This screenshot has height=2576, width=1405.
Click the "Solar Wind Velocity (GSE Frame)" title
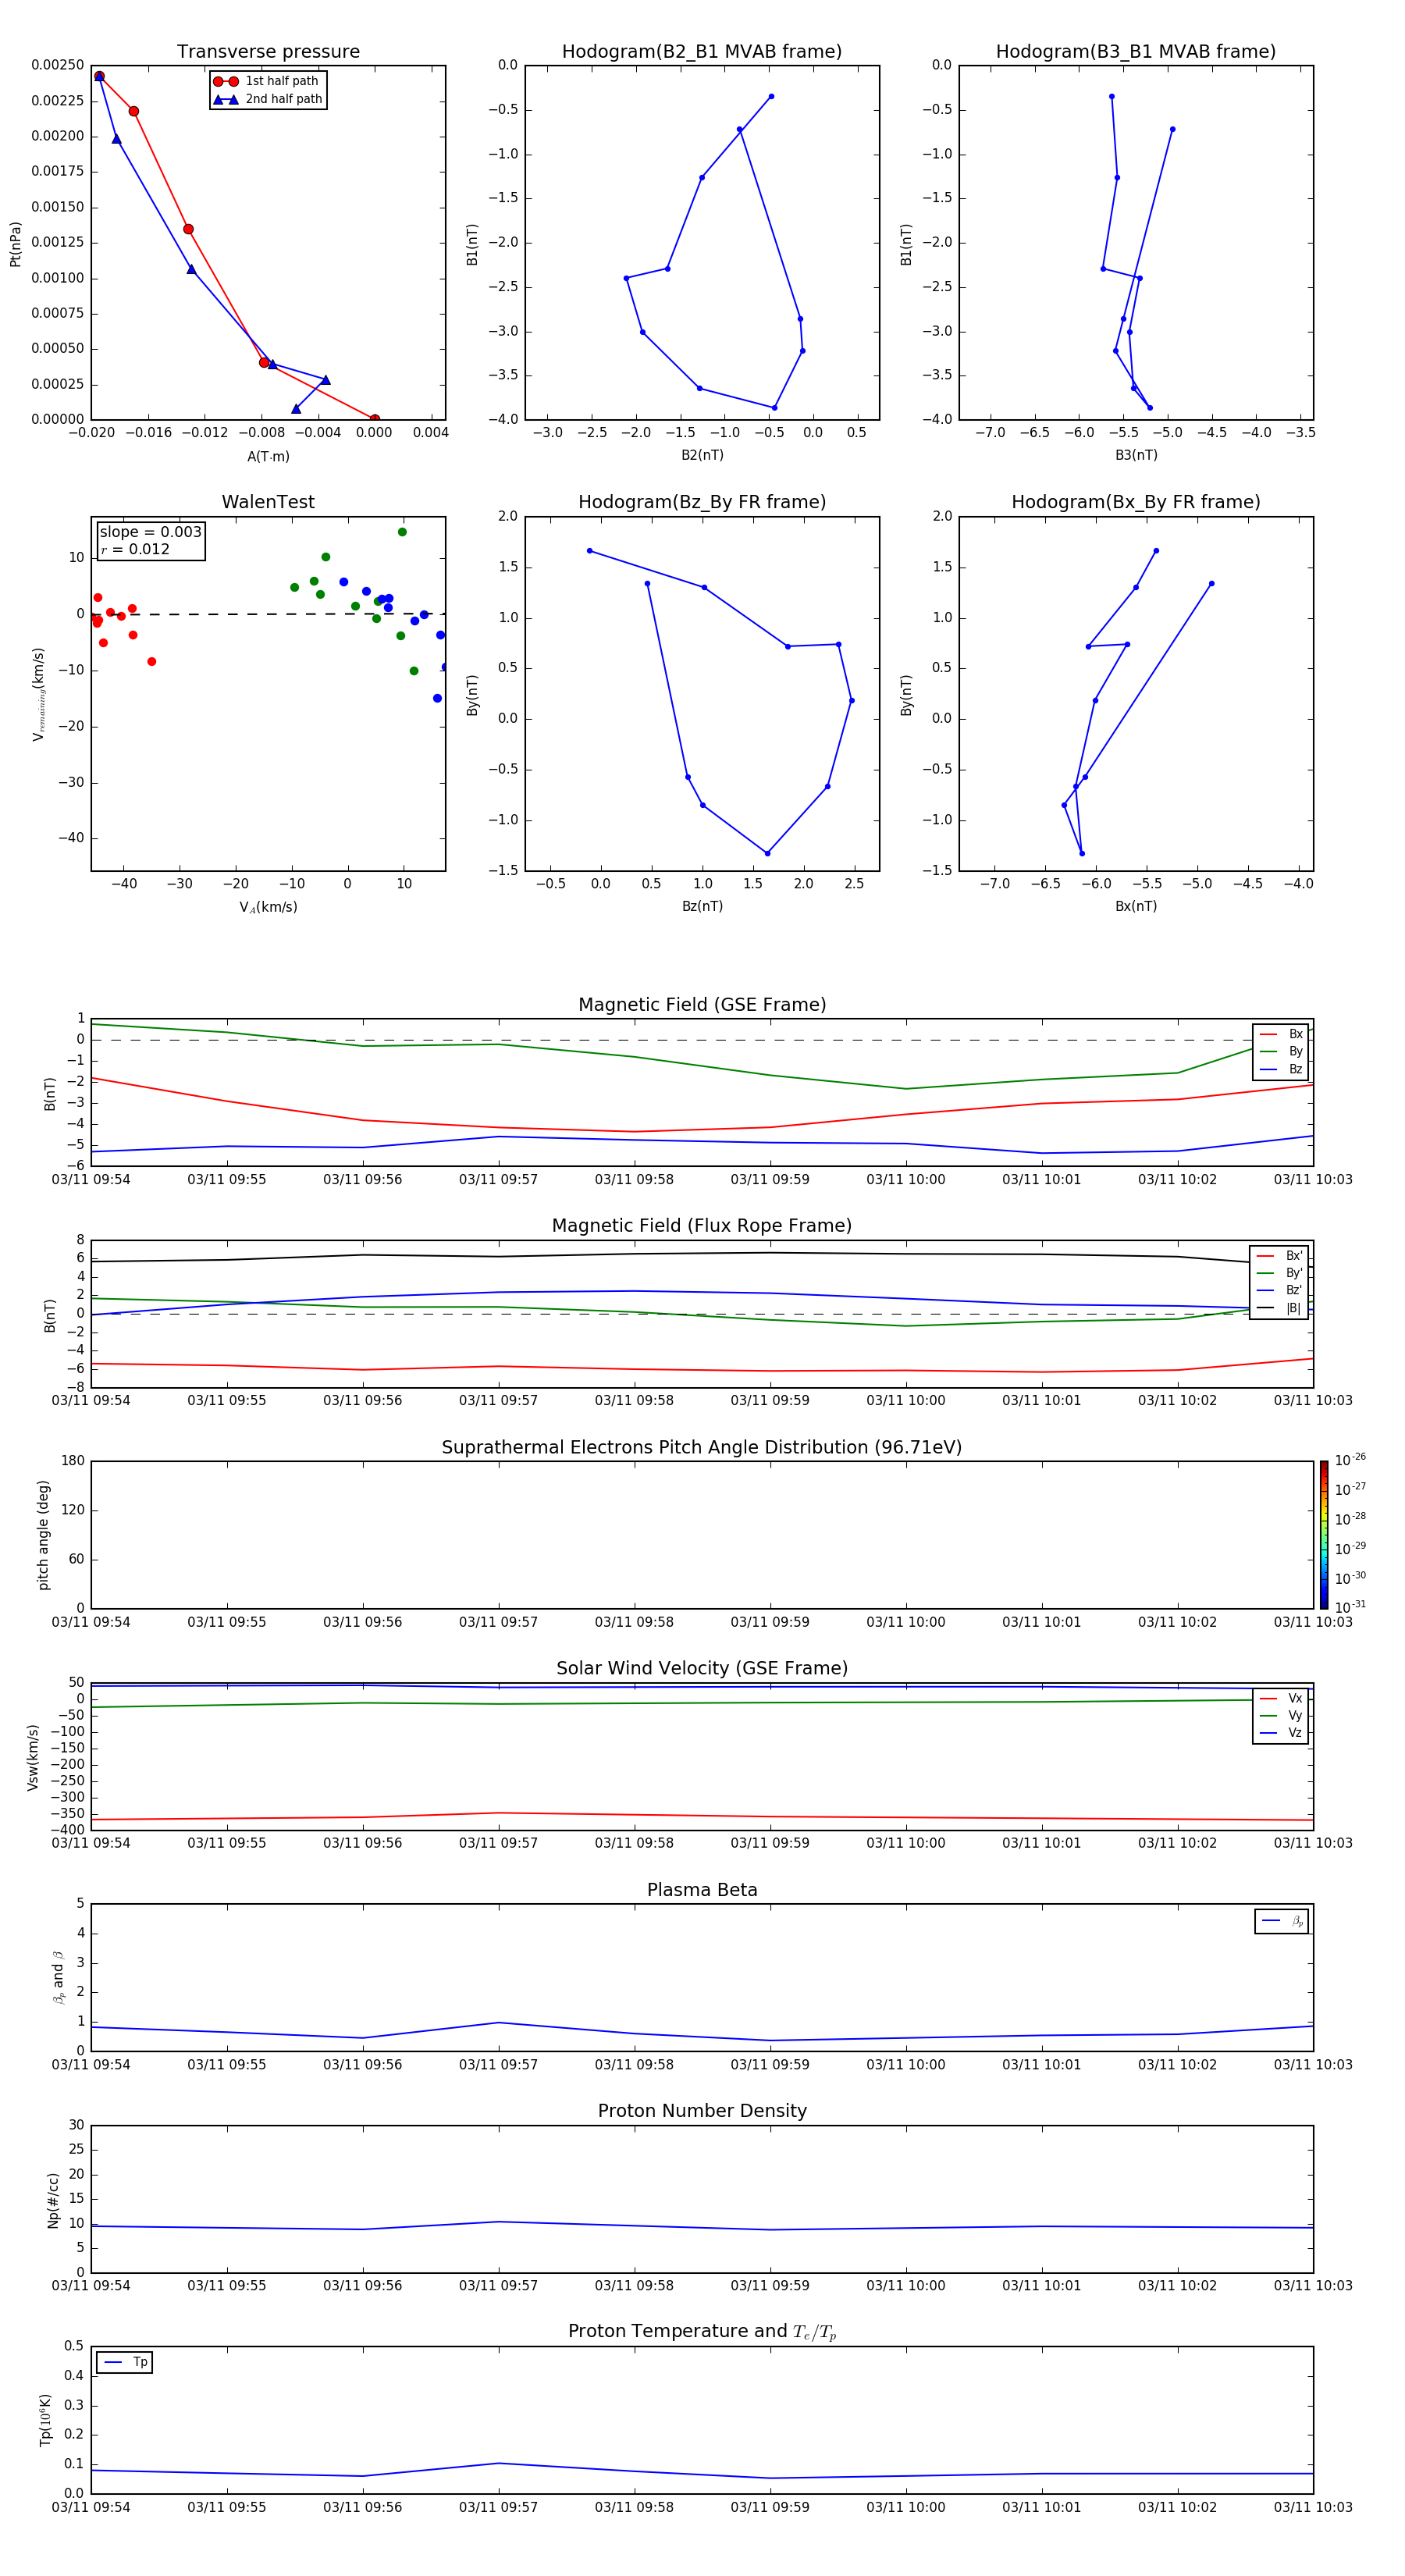702,1669
